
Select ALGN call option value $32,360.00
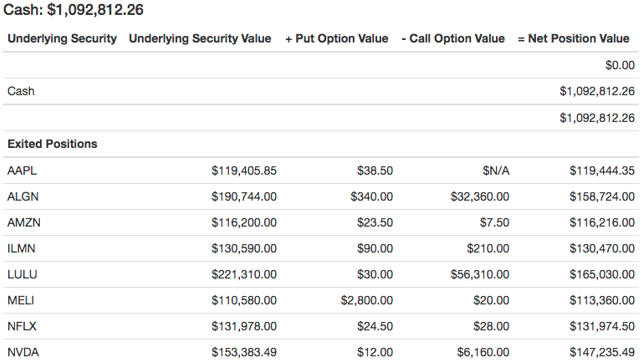(480, 197)
